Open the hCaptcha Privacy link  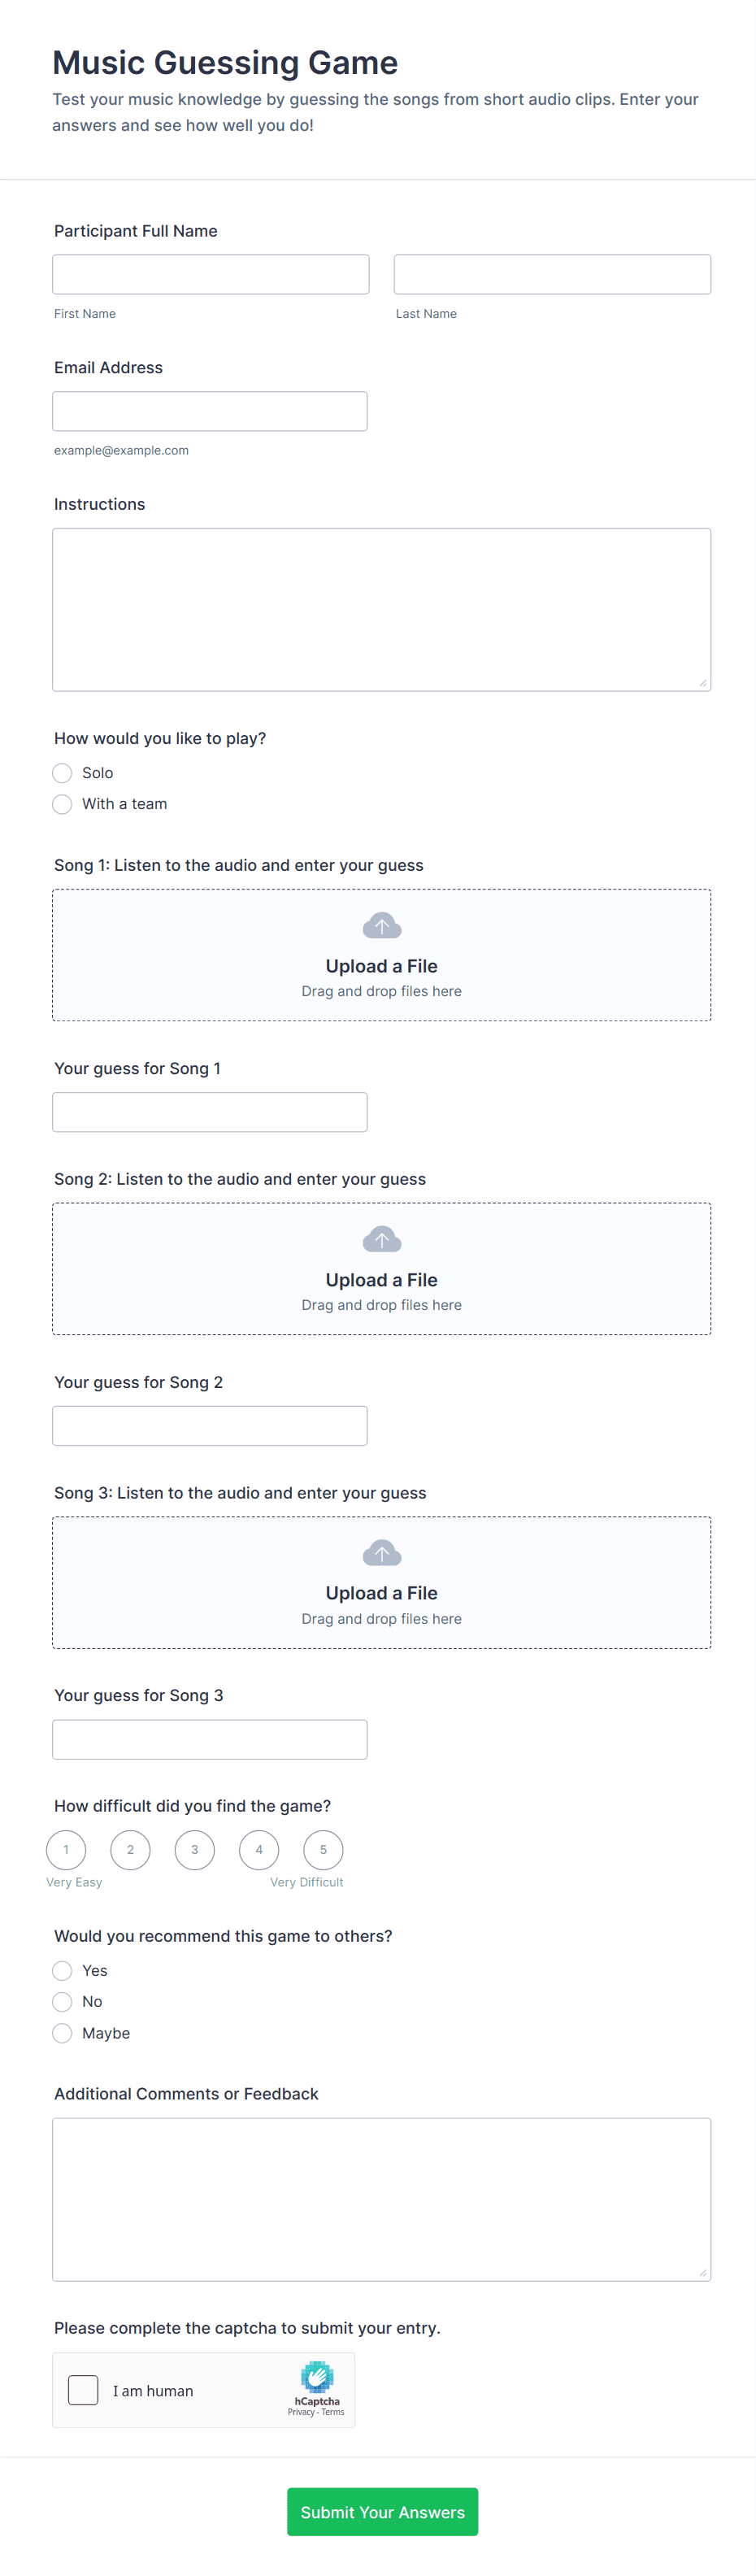click(300, 2412)
